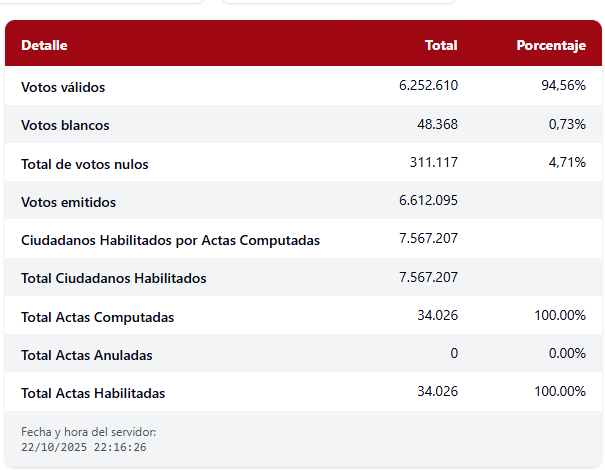Click the 6.252.610 valid votes total
Screen dimensions: 605x470
(428, 86)
